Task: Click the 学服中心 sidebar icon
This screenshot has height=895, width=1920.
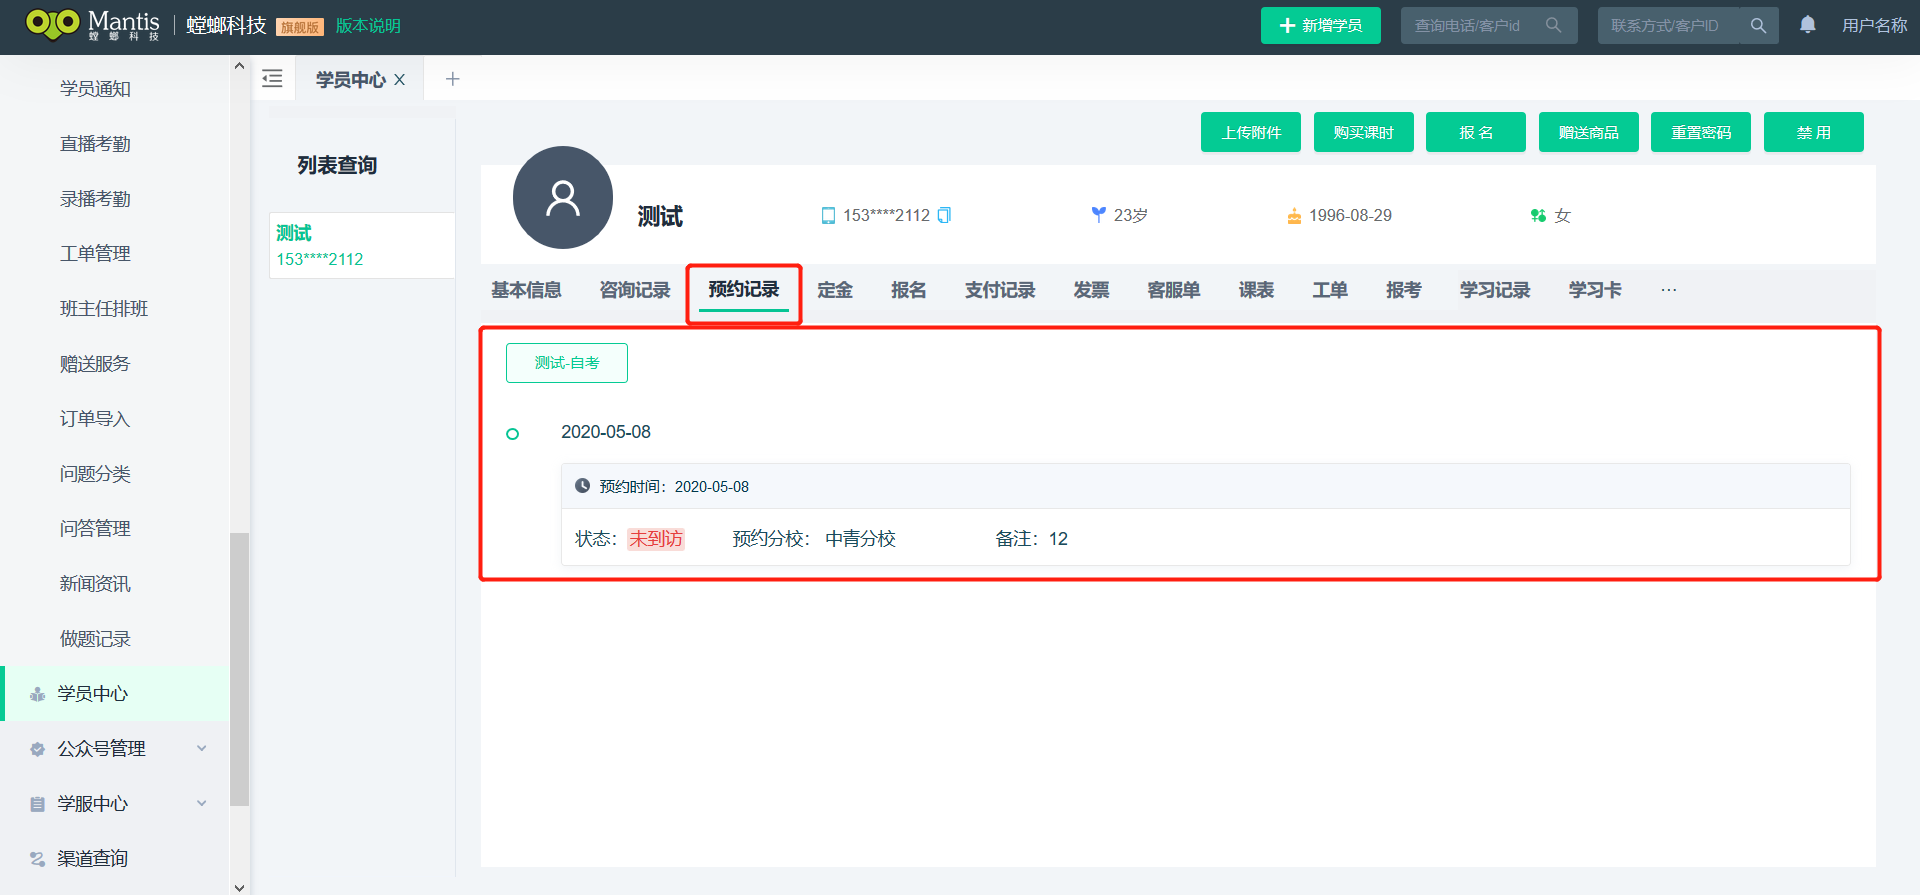Action: (x=37, y=804)
